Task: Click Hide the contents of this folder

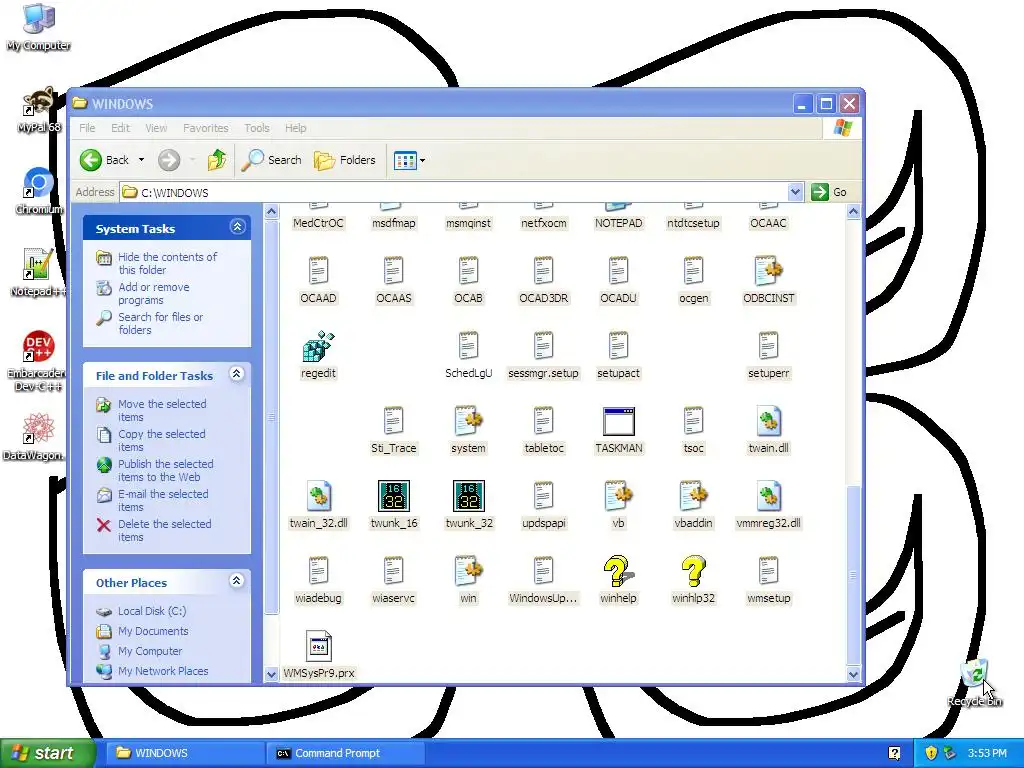Action: click(x=167, y=263)
